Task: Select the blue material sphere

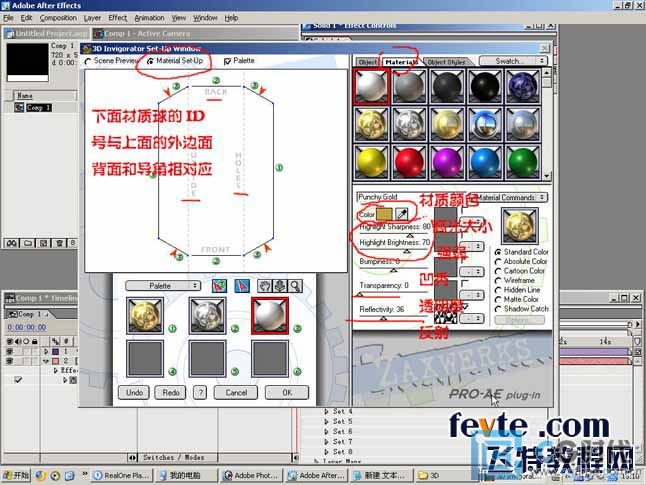Action: click(x=485, y=162)
